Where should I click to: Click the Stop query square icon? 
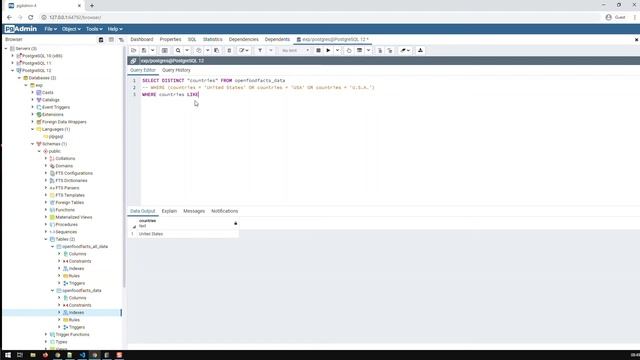pyautogui.click(x=318, y=51)
